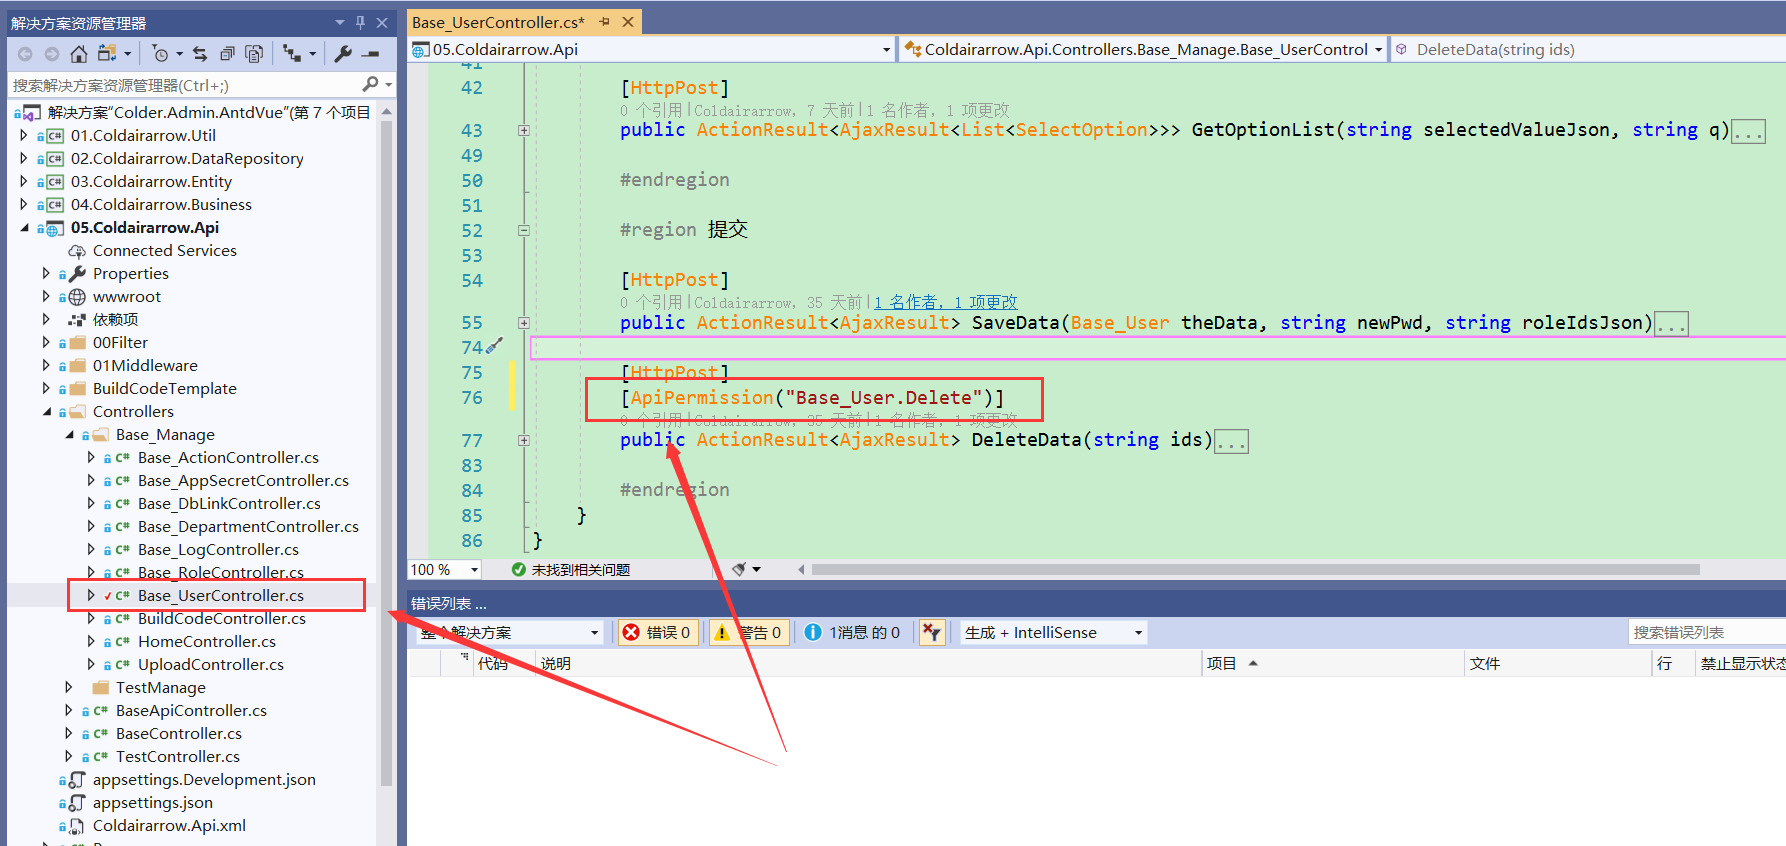Click the Show All Files icon

pyautogui.click(x=254, y=54)
